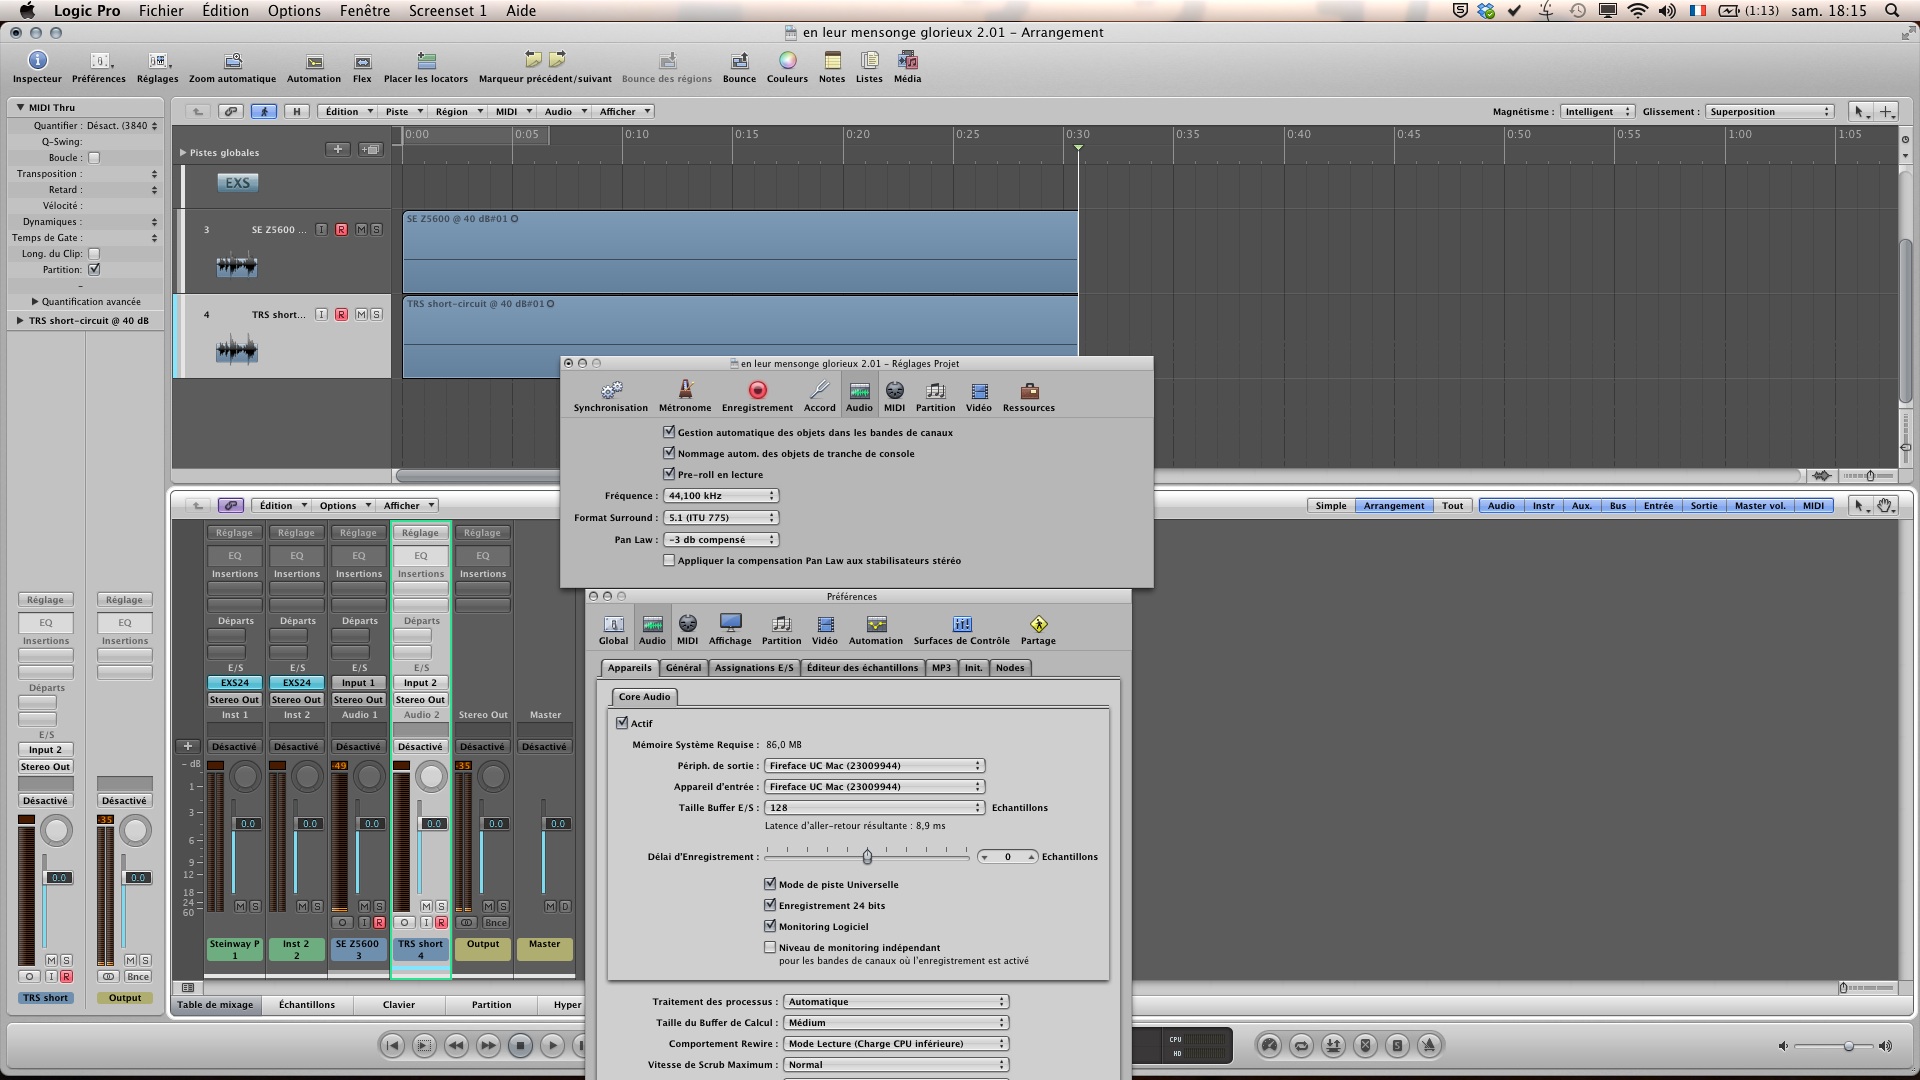Viewport: 1920px width, 1080px height.
Task: Open Surfaces de Contrôle preferences
Action: coord(961,625)
